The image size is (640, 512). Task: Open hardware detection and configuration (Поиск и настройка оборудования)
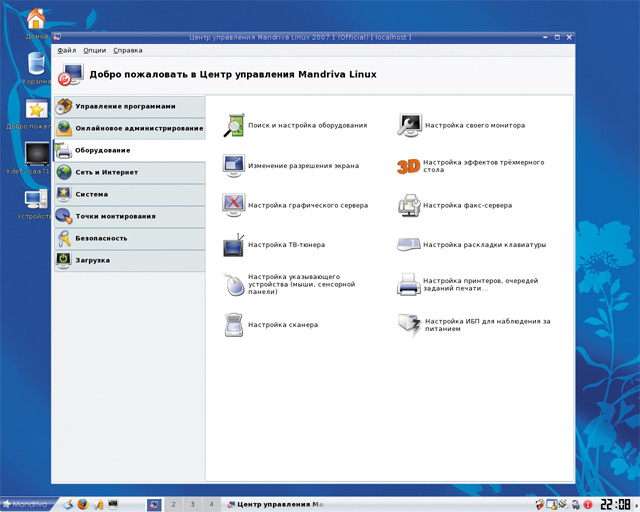(x=295, y=125)
